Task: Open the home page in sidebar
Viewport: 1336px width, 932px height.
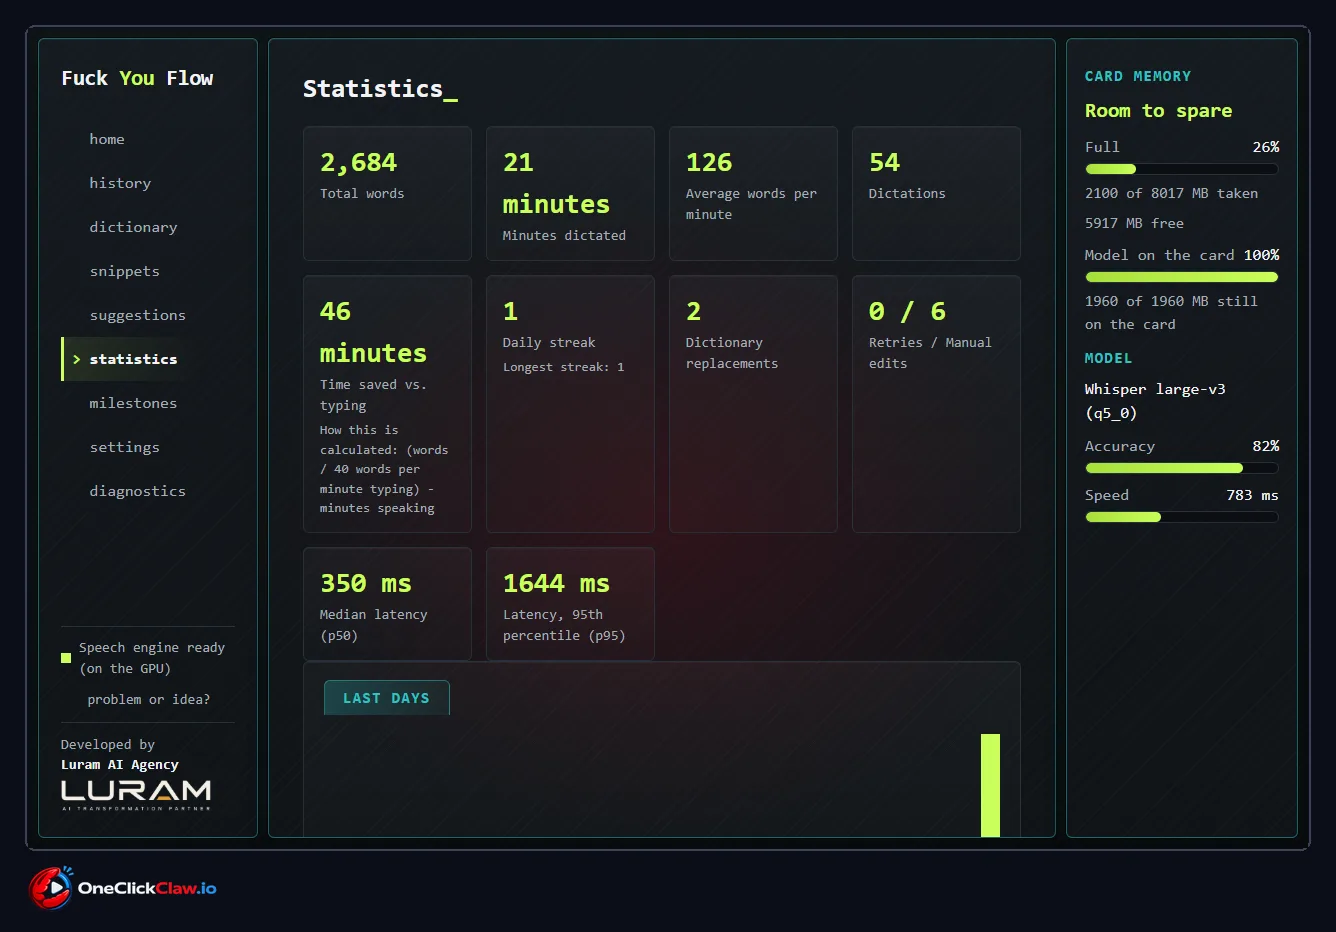Action: [107, 139]
